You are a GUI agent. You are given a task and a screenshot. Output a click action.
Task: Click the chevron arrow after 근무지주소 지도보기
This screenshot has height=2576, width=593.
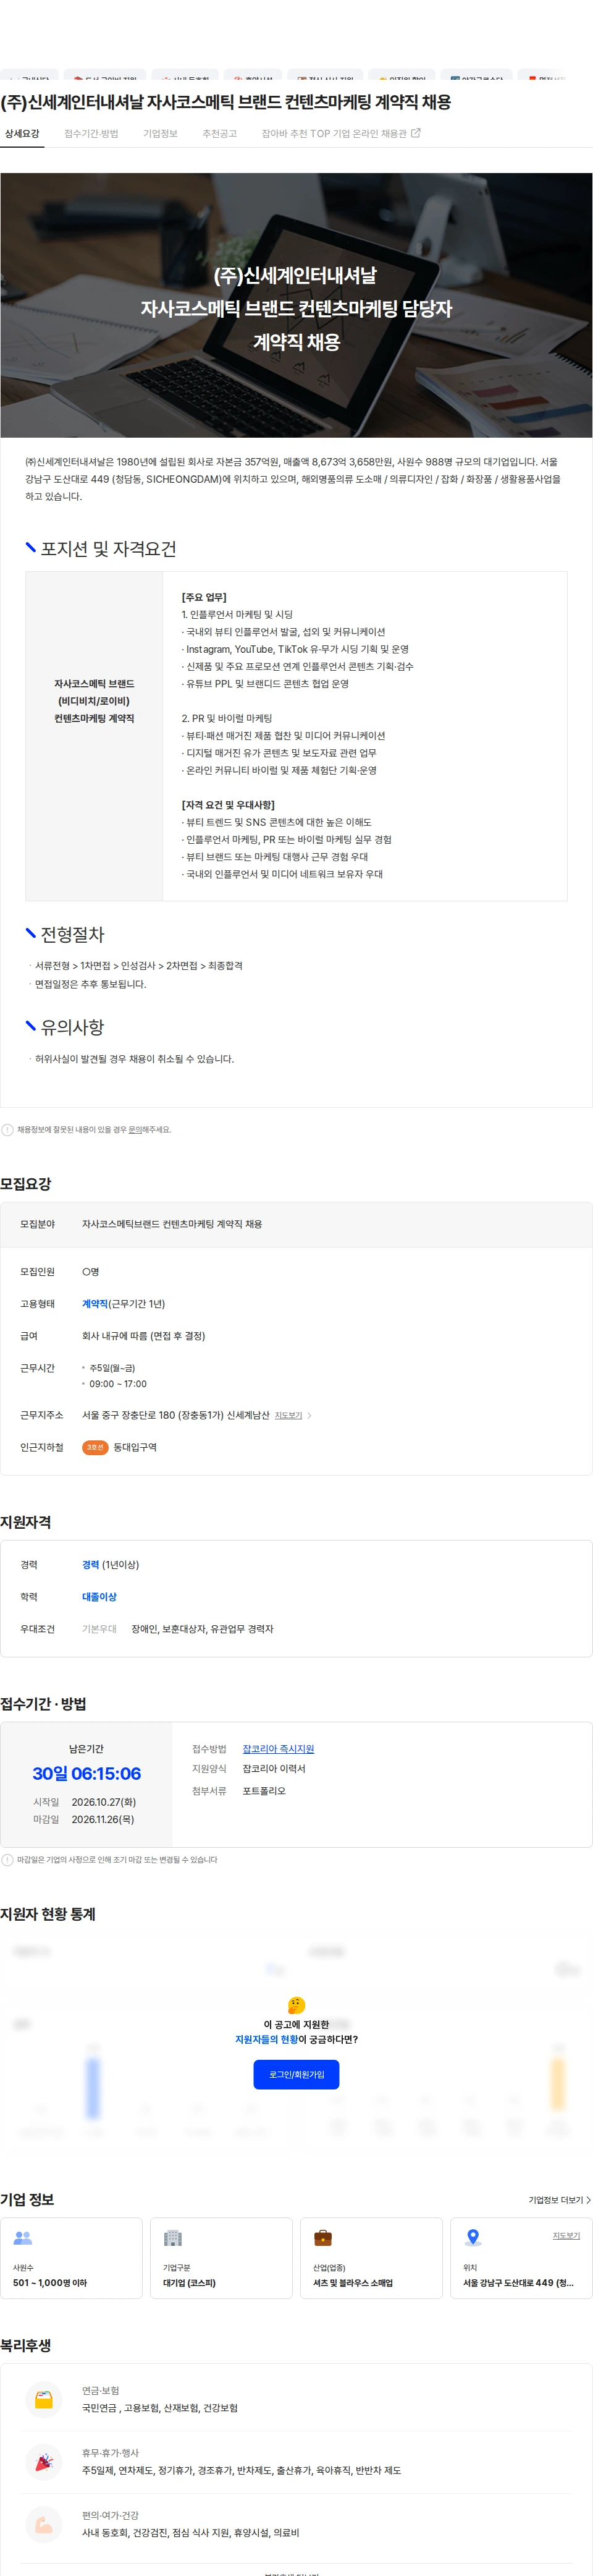[309, 1415]
